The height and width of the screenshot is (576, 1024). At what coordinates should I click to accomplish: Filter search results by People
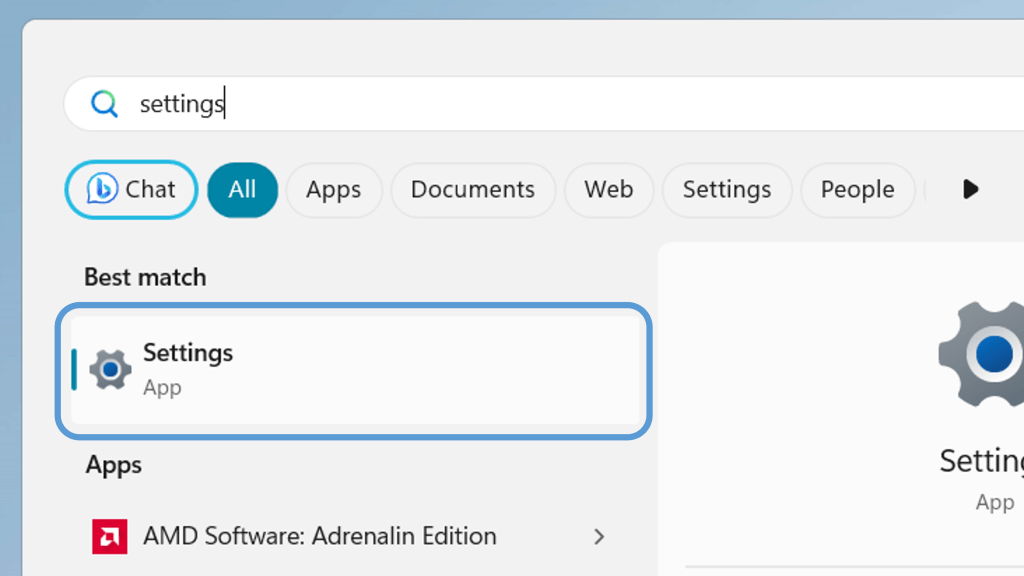(857, 190)
